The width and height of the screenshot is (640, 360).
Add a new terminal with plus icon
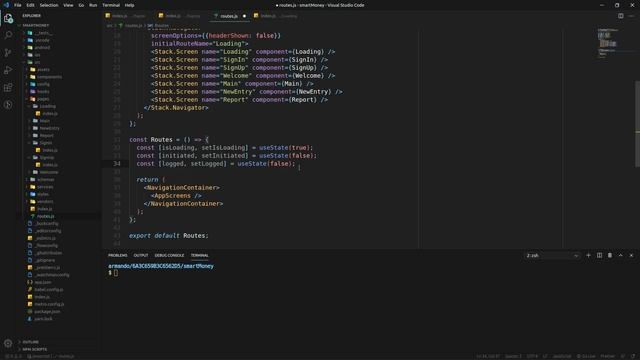pos(588,255)
